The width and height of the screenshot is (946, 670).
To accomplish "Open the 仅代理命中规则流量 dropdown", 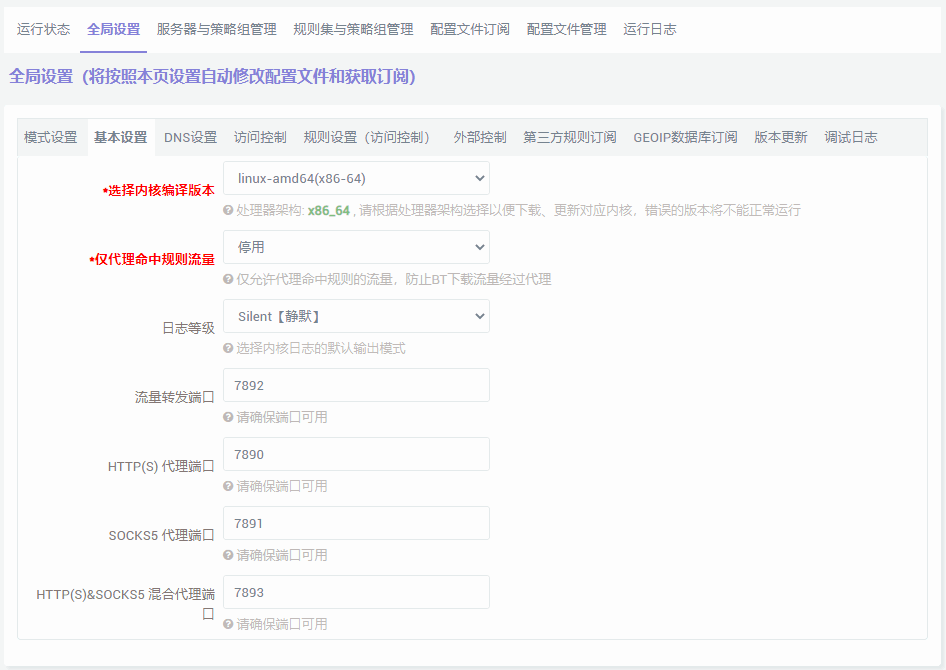I will 356,247.
